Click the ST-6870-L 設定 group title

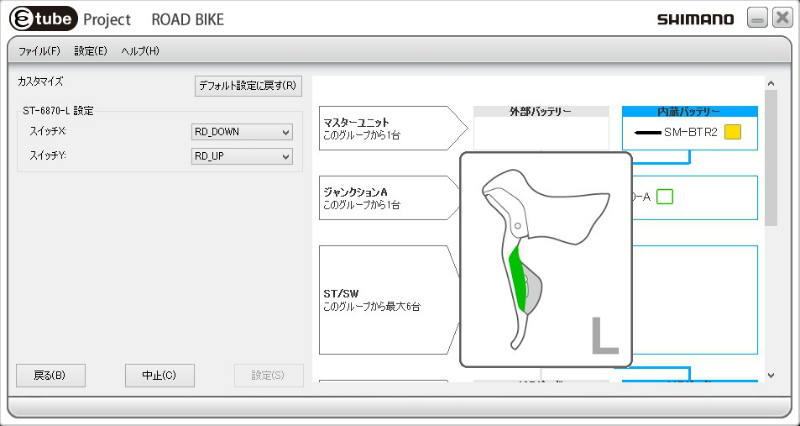(58, 110)
